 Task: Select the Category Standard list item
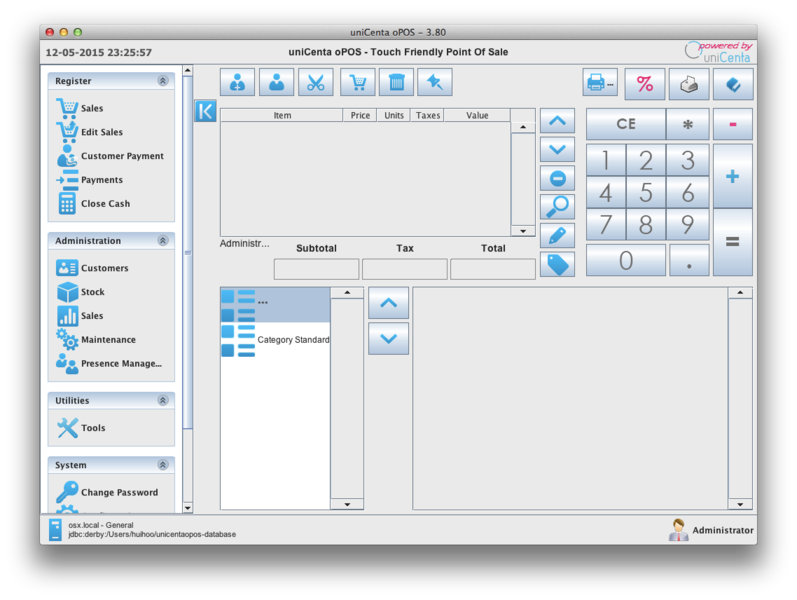(275, 340)
